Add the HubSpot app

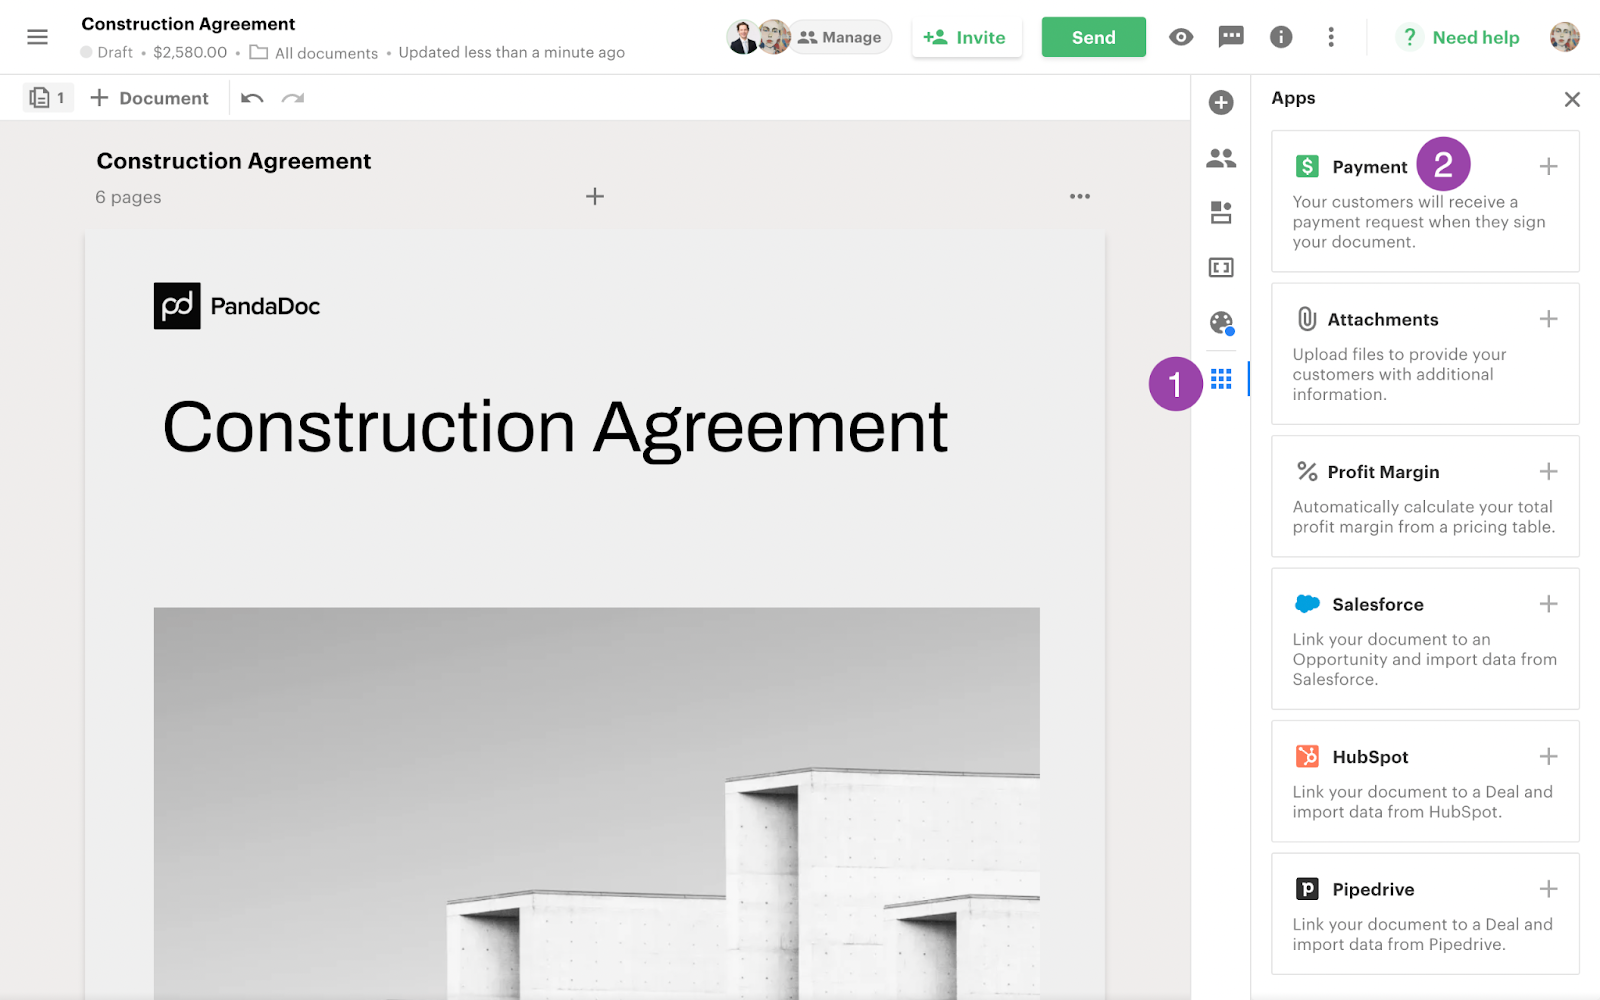tap(1548, 756)
